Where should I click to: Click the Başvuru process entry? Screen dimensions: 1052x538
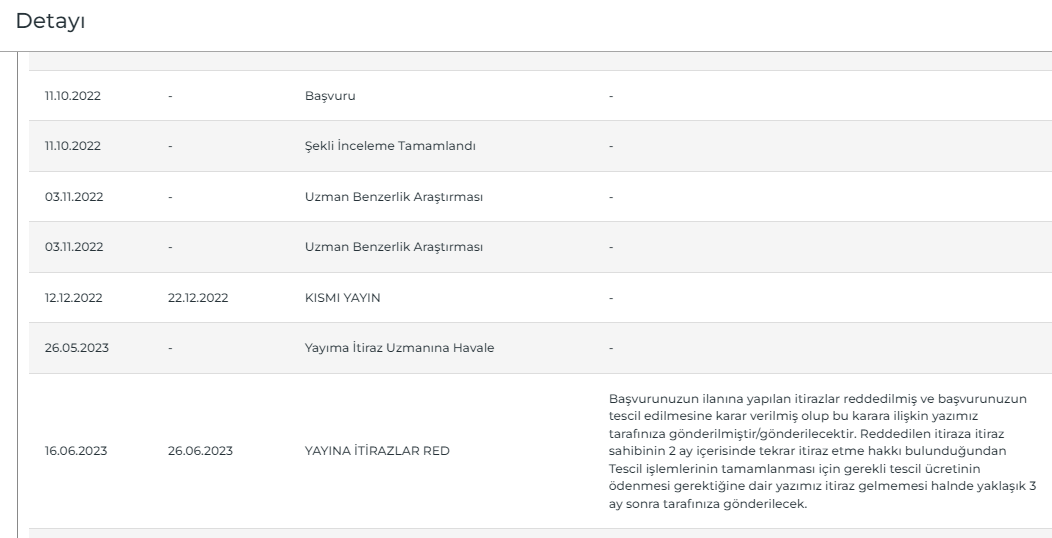(x=330, y=96)
